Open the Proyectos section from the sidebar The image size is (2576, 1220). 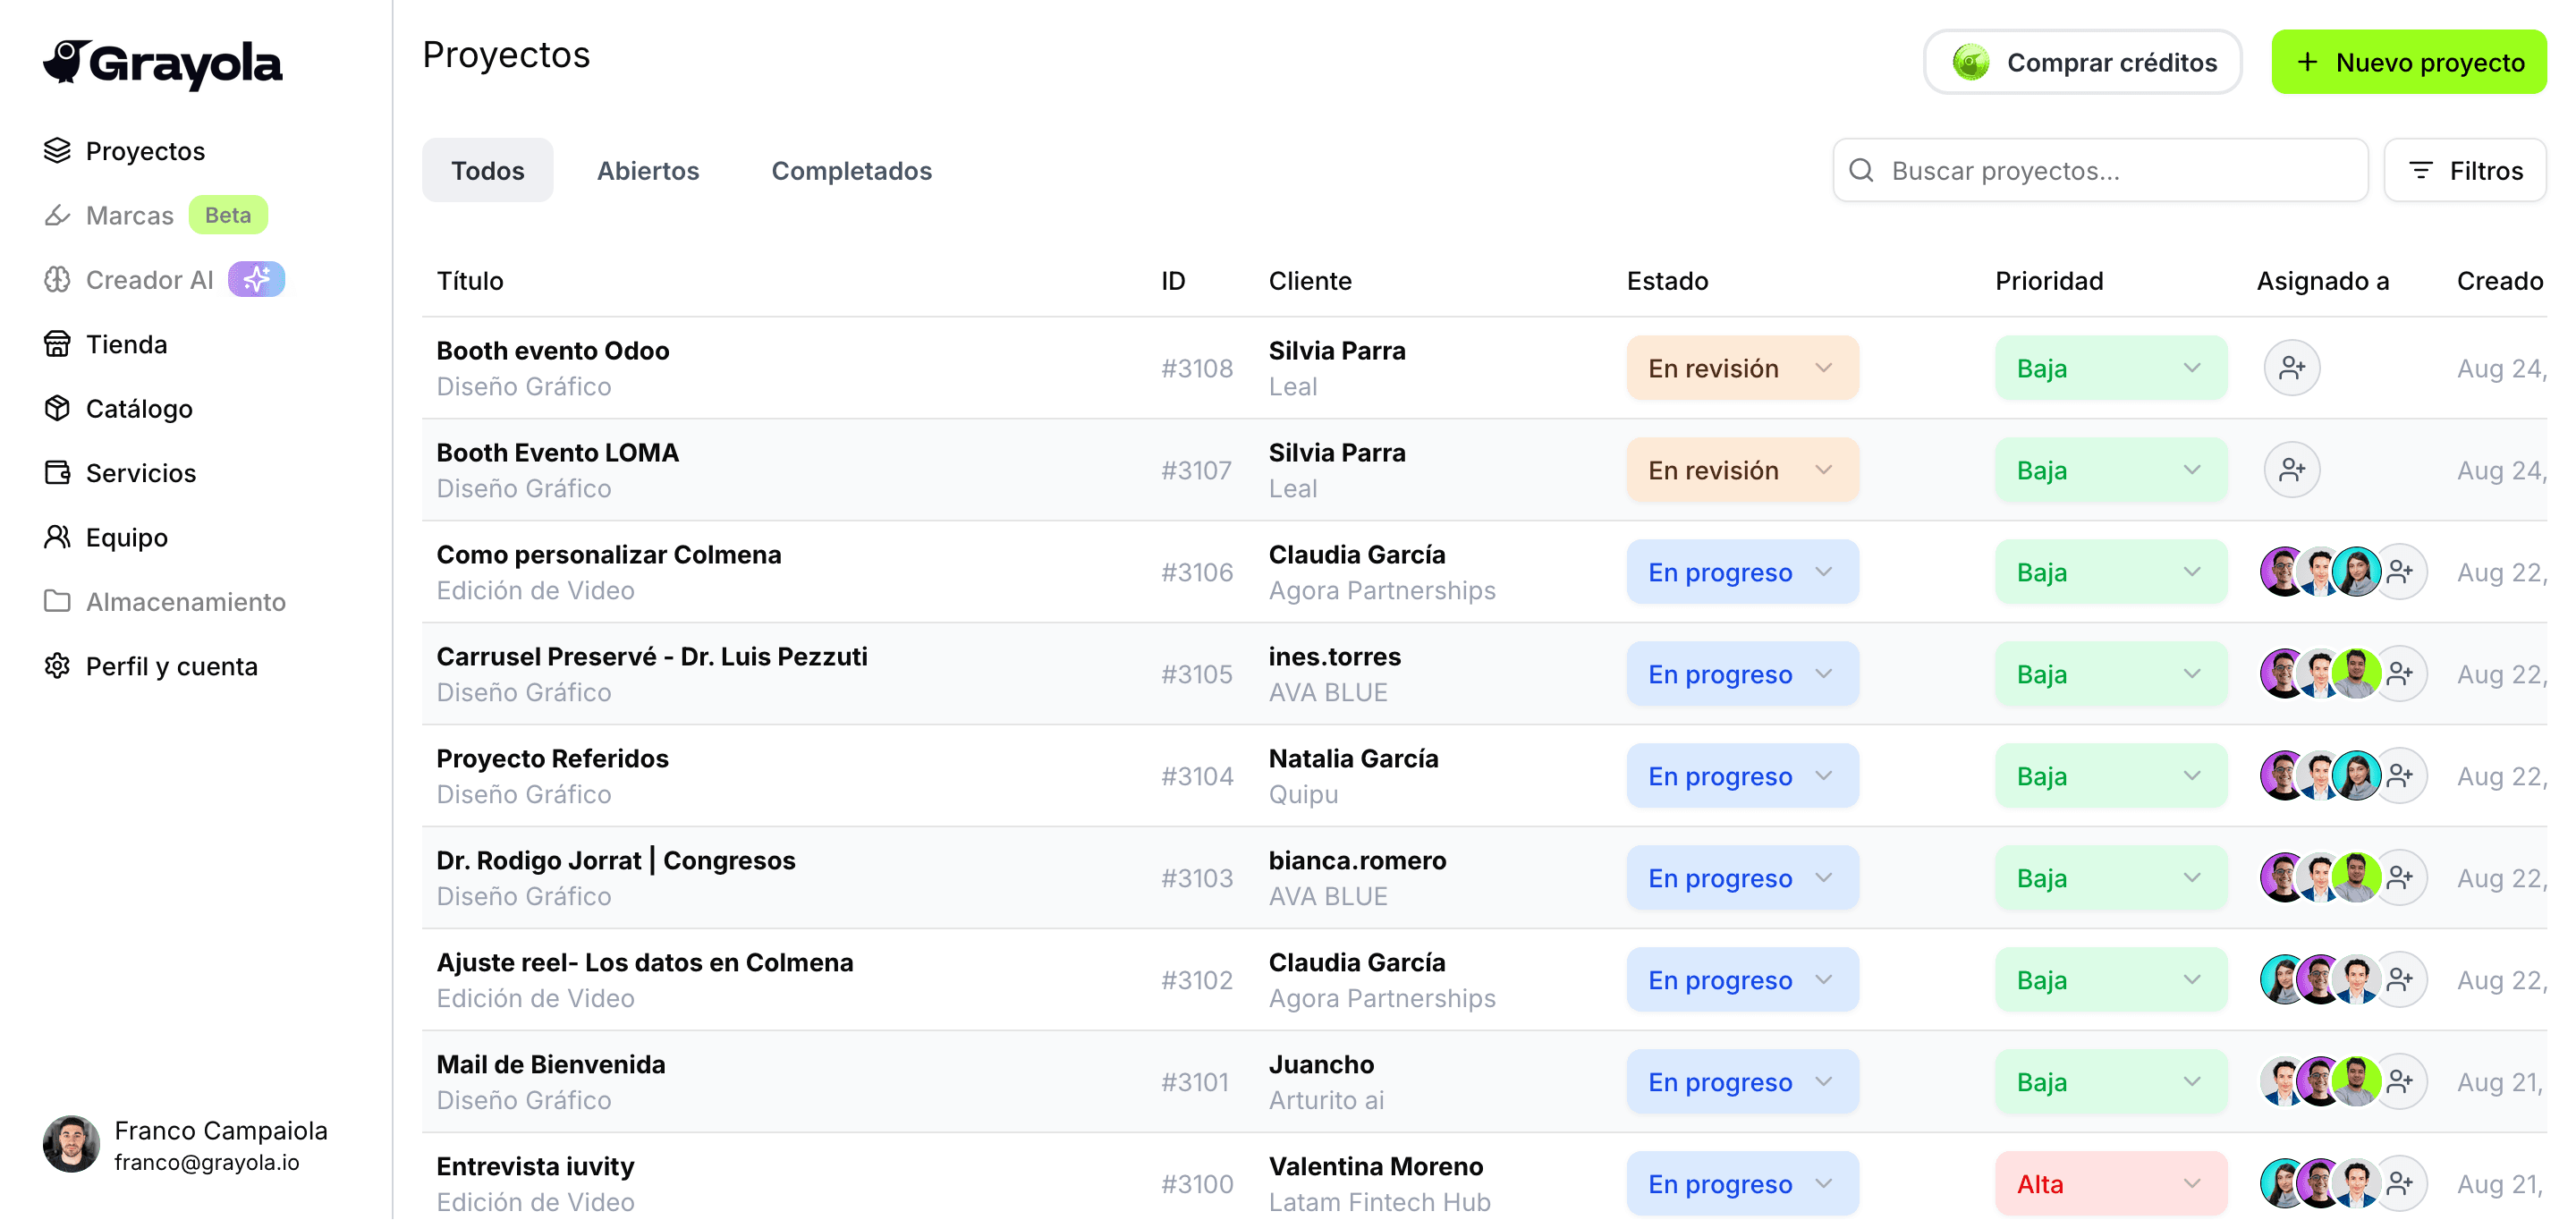point(145,151)
